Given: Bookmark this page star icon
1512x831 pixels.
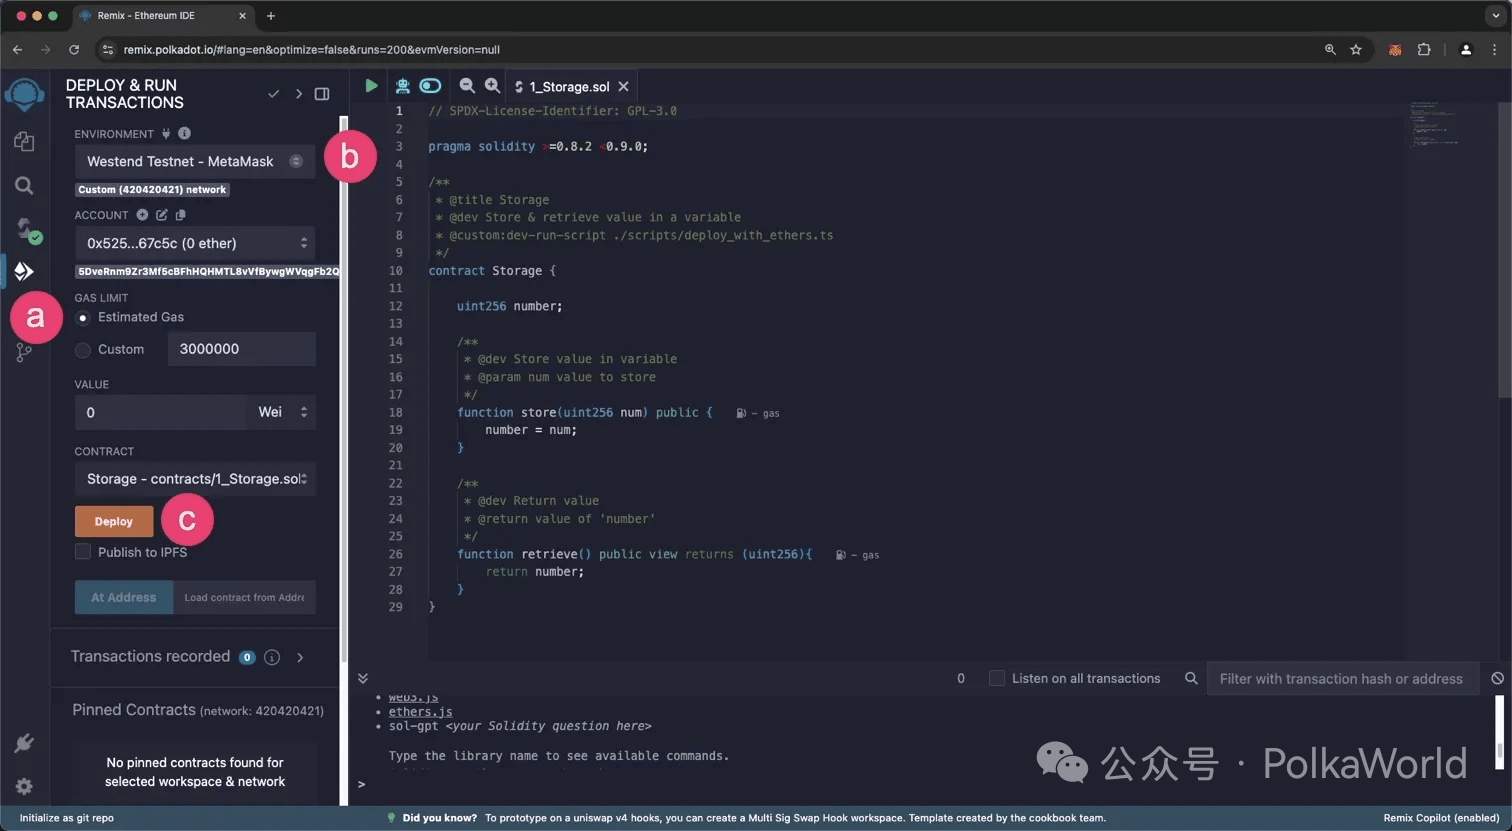Looking at the screenshot, I should tap(1356, 49).
